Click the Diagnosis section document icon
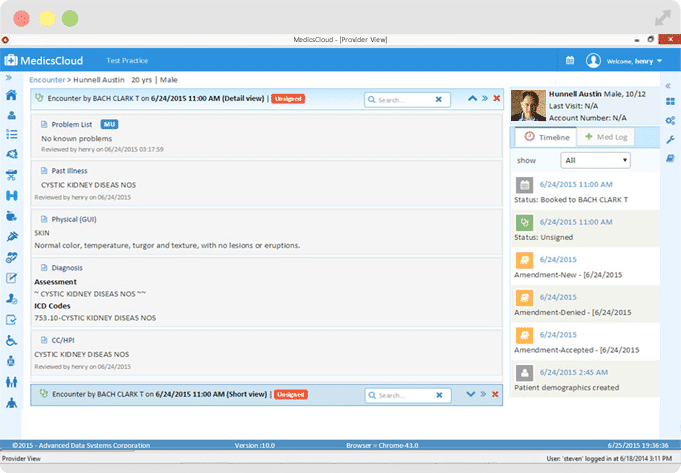 (x=44, y=268)
